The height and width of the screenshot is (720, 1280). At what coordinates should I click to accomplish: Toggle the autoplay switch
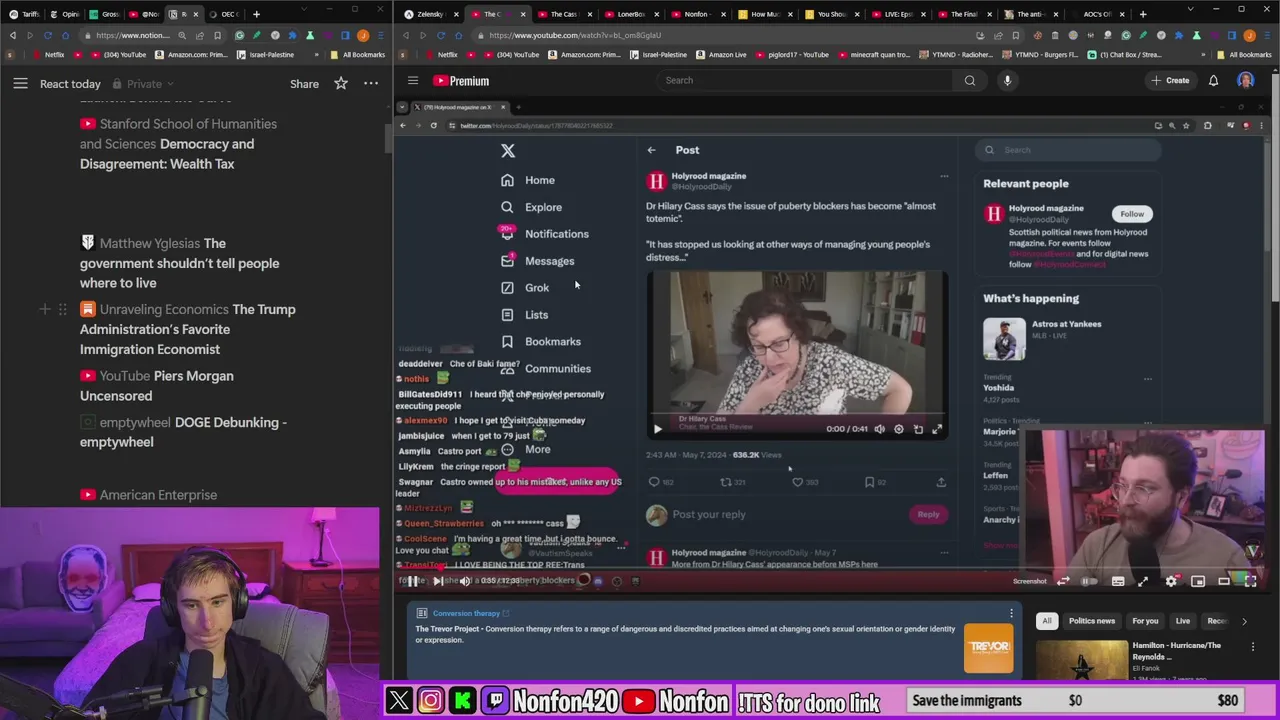(1089, 581)
